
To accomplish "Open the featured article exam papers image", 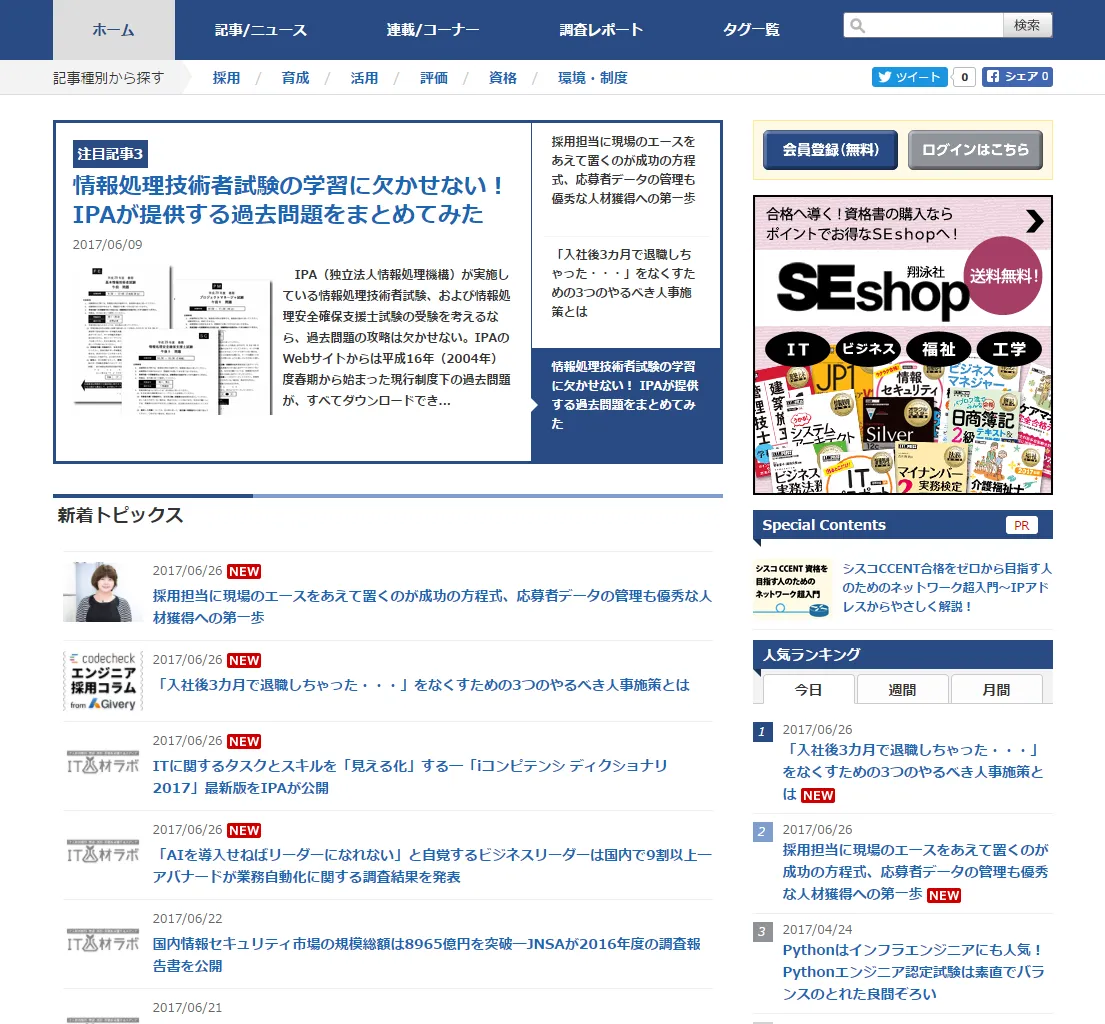I will [x=173, y=340].
